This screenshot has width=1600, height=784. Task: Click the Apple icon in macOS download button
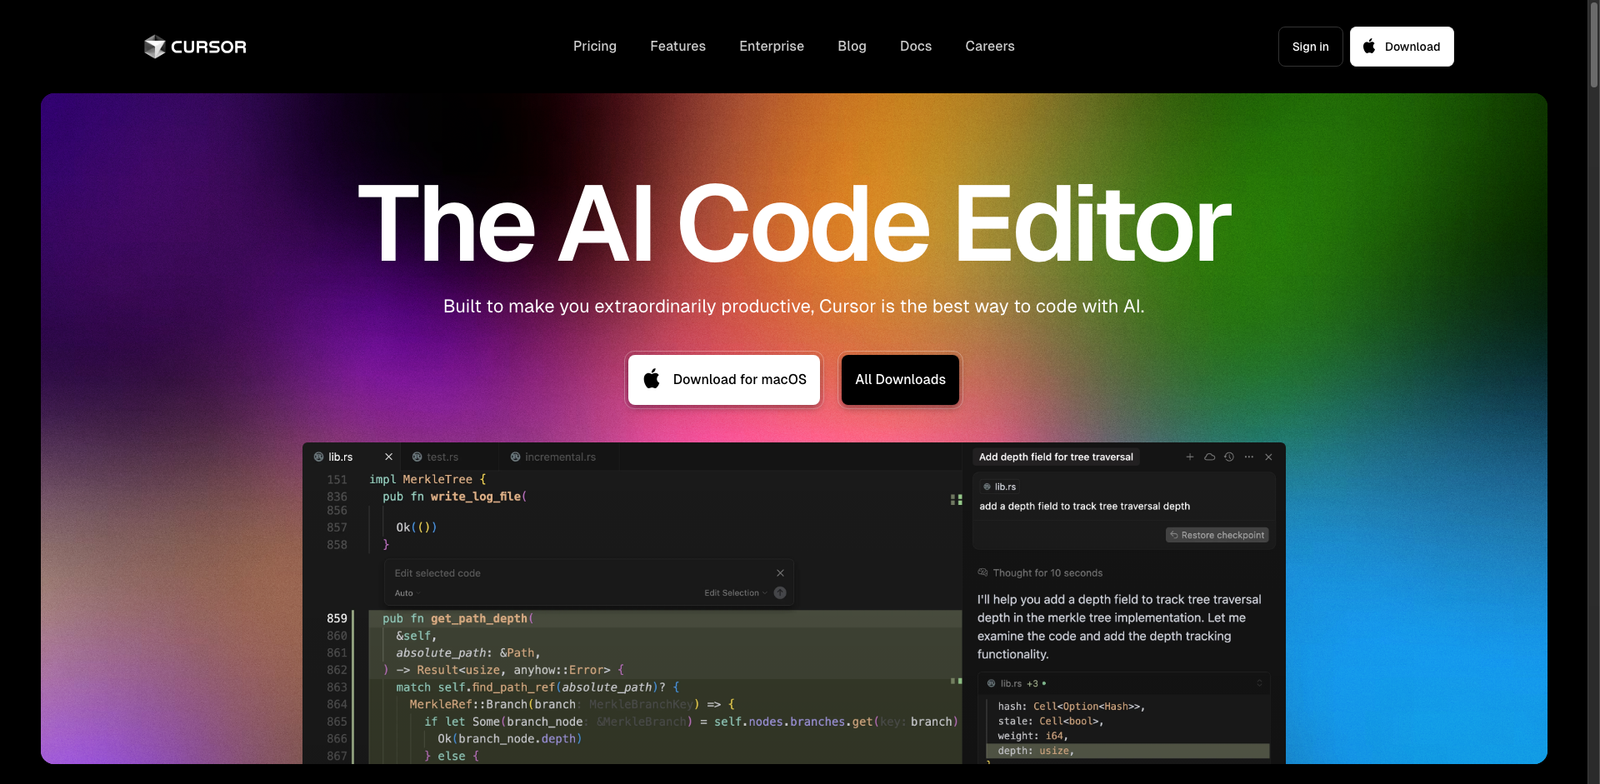click(652, 379)
